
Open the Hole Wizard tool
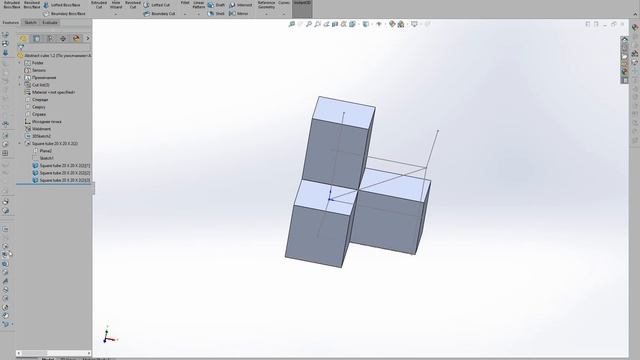click(116, 4)
